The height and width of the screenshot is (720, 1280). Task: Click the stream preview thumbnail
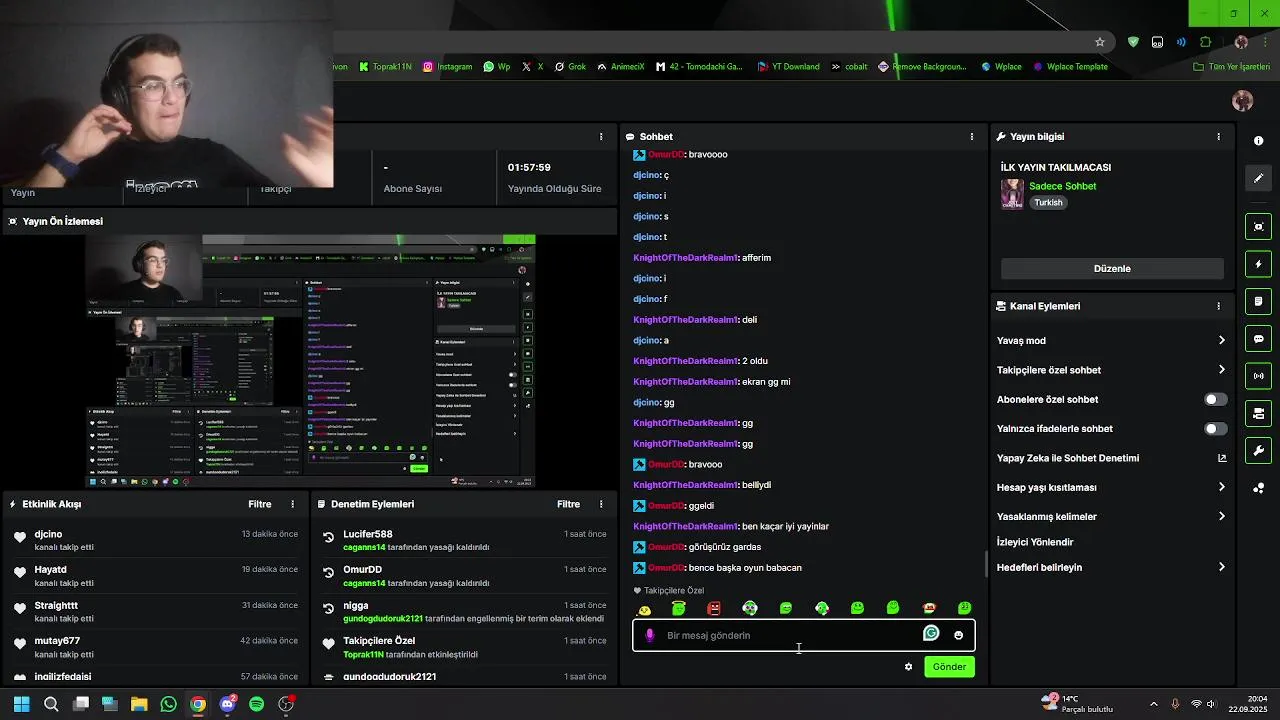(x=310, y=360)
